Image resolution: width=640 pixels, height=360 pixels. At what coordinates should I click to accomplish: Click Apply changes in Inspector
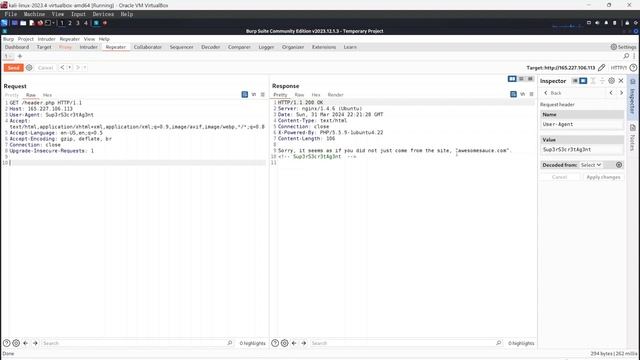(603, 177)
